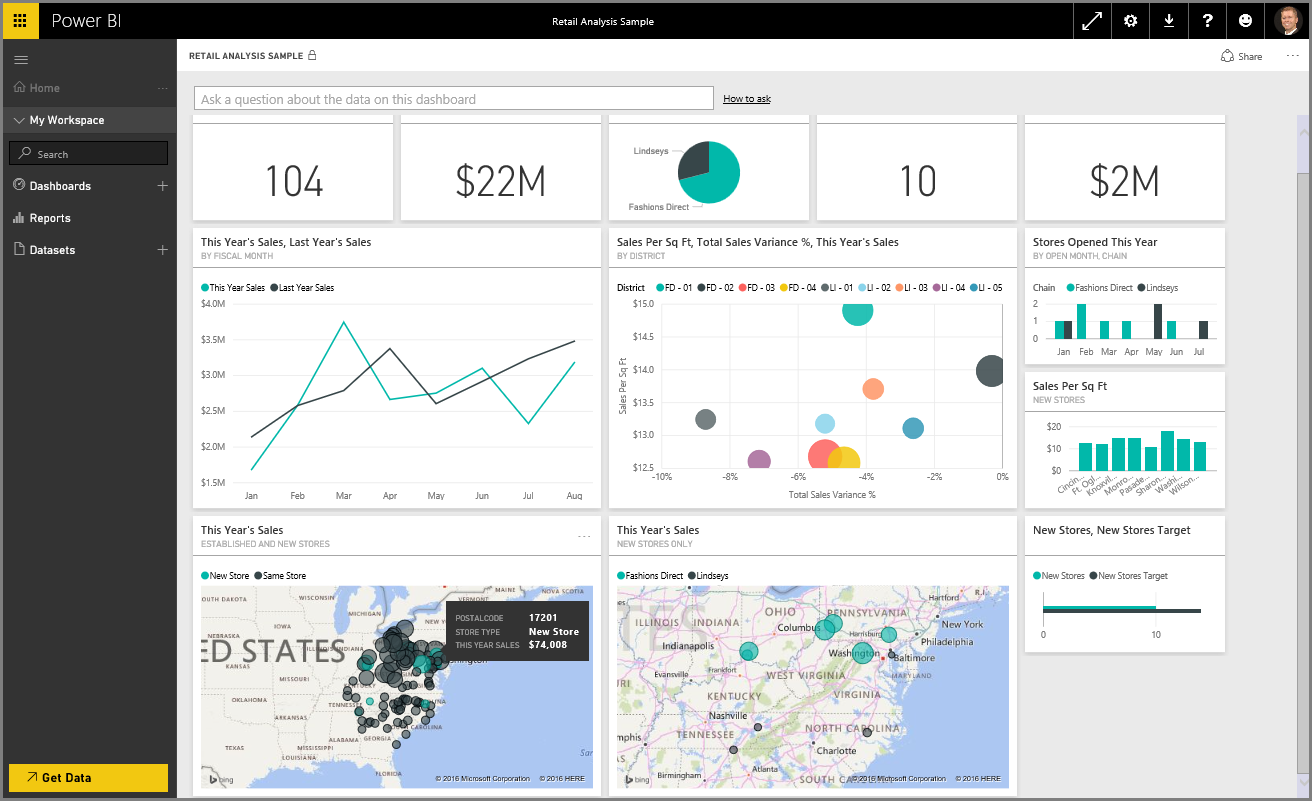This screenshot has height=801, width=1312.
Task: Click the lock icon beside dashboard title
Action: click(312, 55)
